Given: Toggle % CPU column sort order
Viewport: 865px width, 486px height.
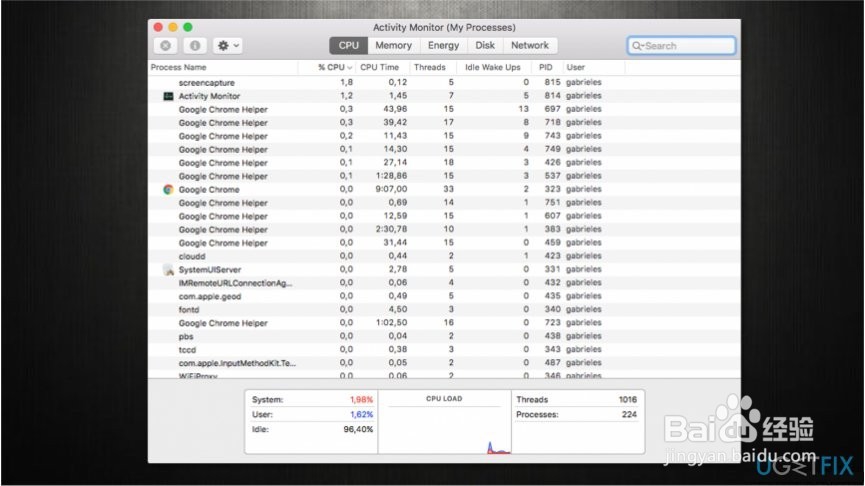Looking at the screenshot, I should point(327,67).
